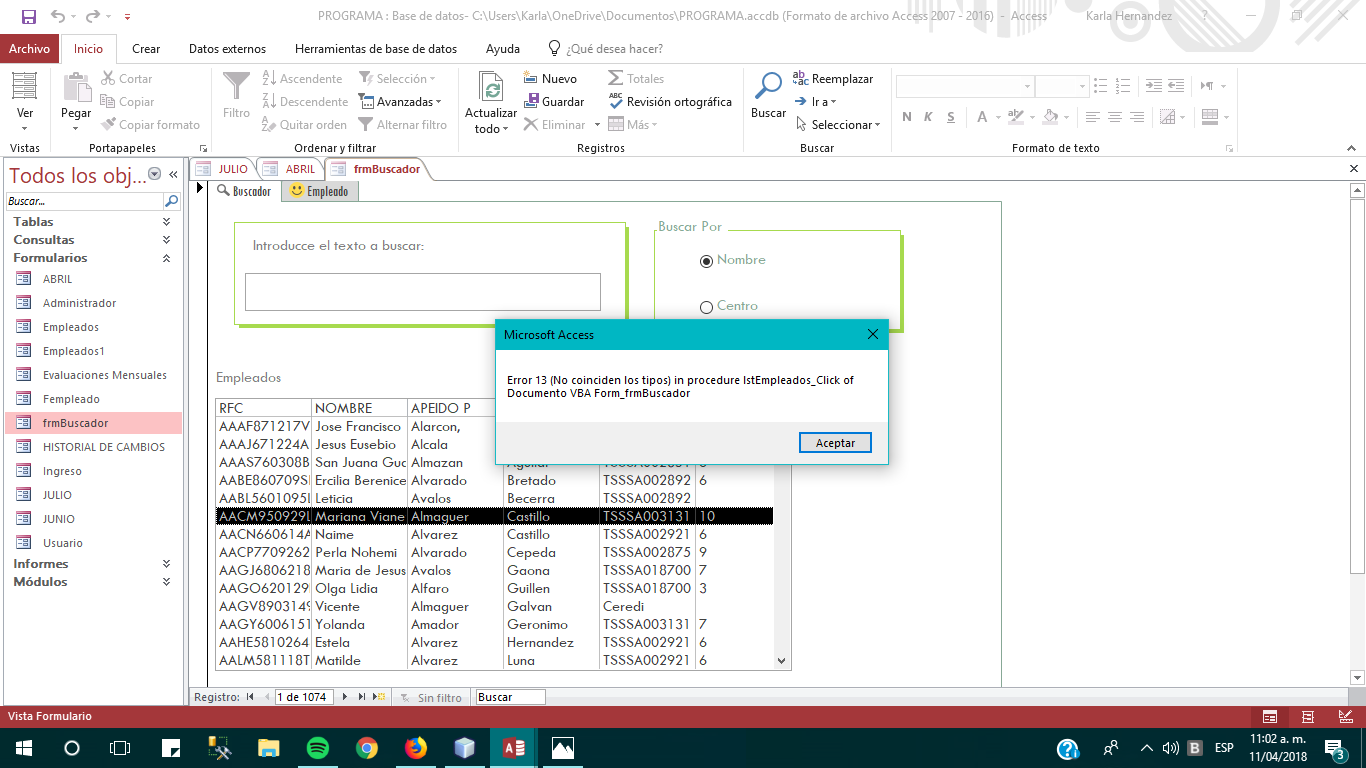Click the Filtro funnel icon
This screenshot has height=768, width=1366.
point(237,87)
